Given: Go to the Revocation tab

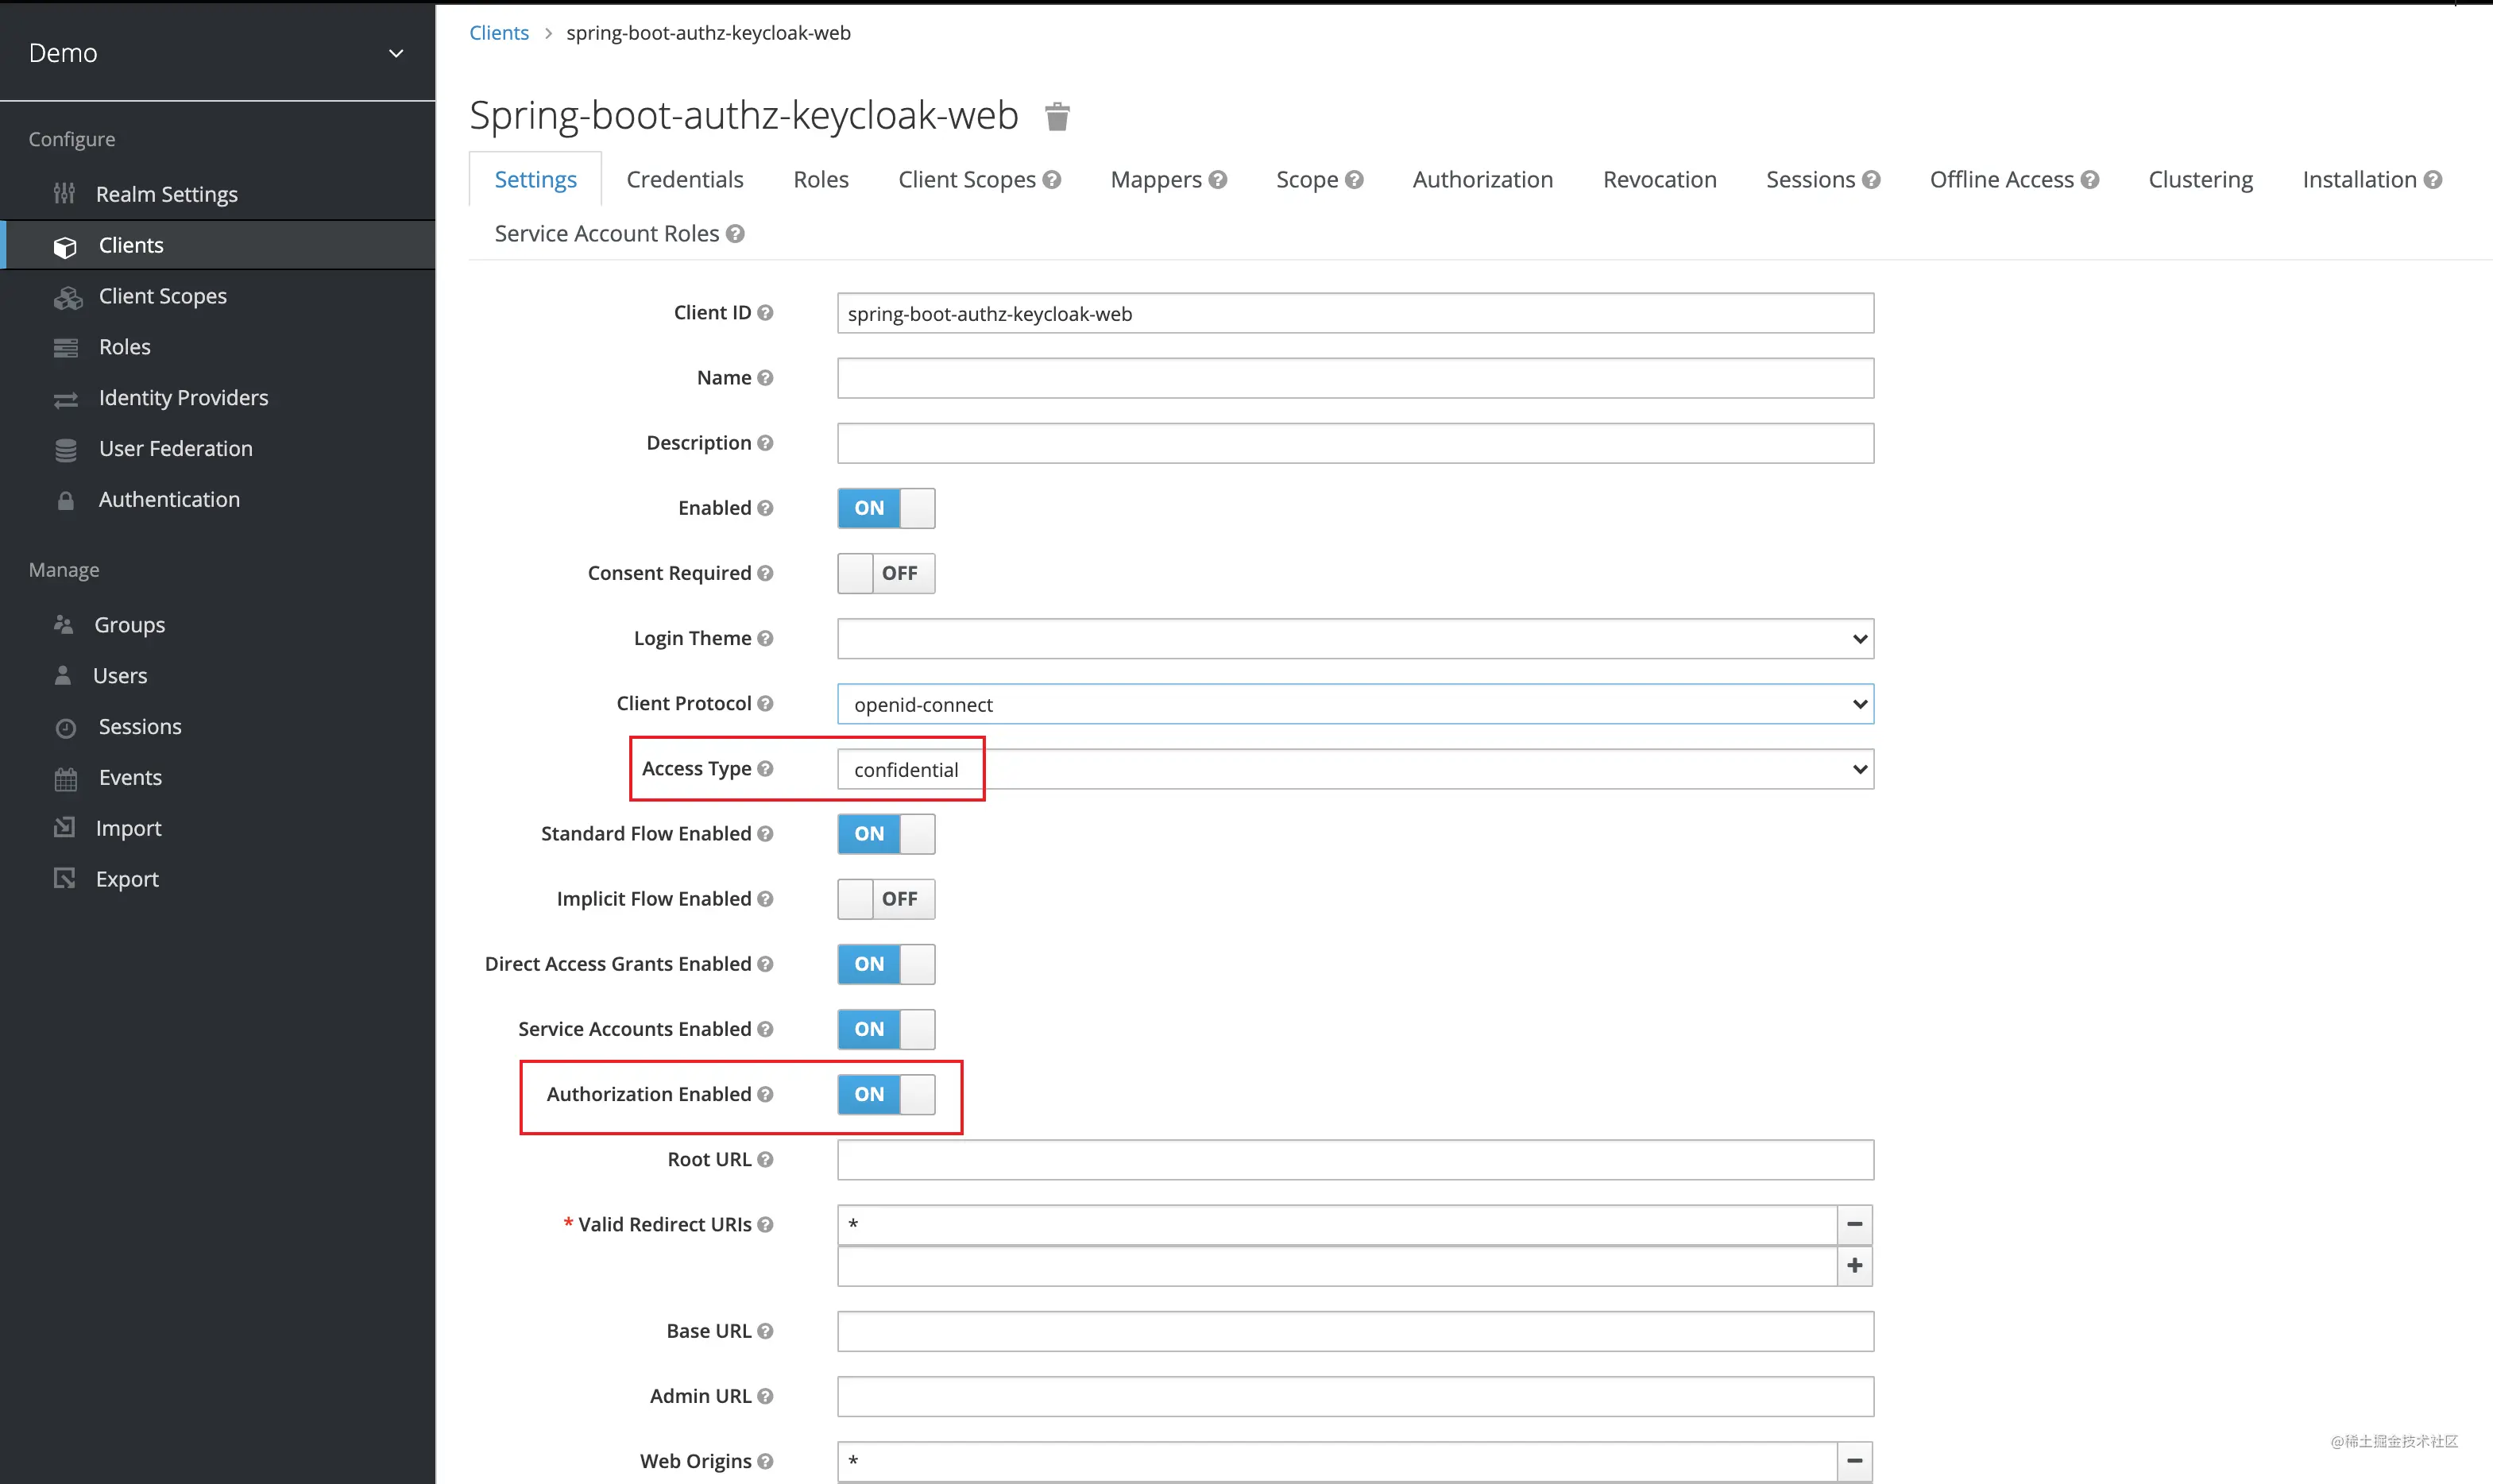Looking at the screenshot, I should [1660, 180].
